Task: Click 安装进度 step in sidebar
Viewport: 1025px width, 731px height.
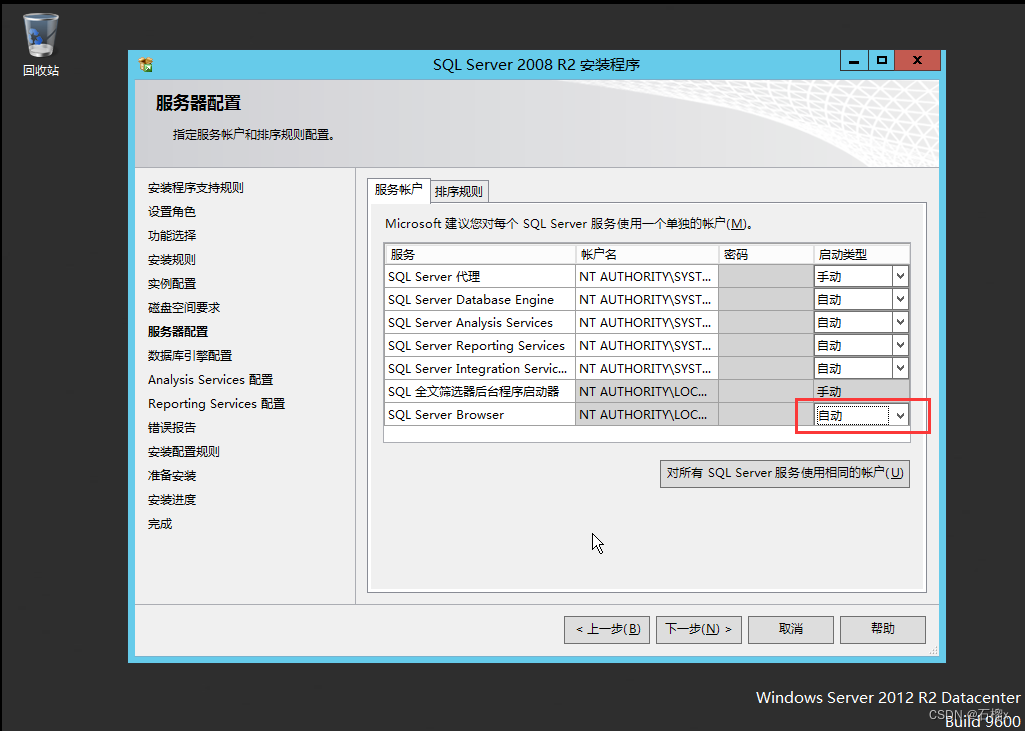Action: (171, 500)
